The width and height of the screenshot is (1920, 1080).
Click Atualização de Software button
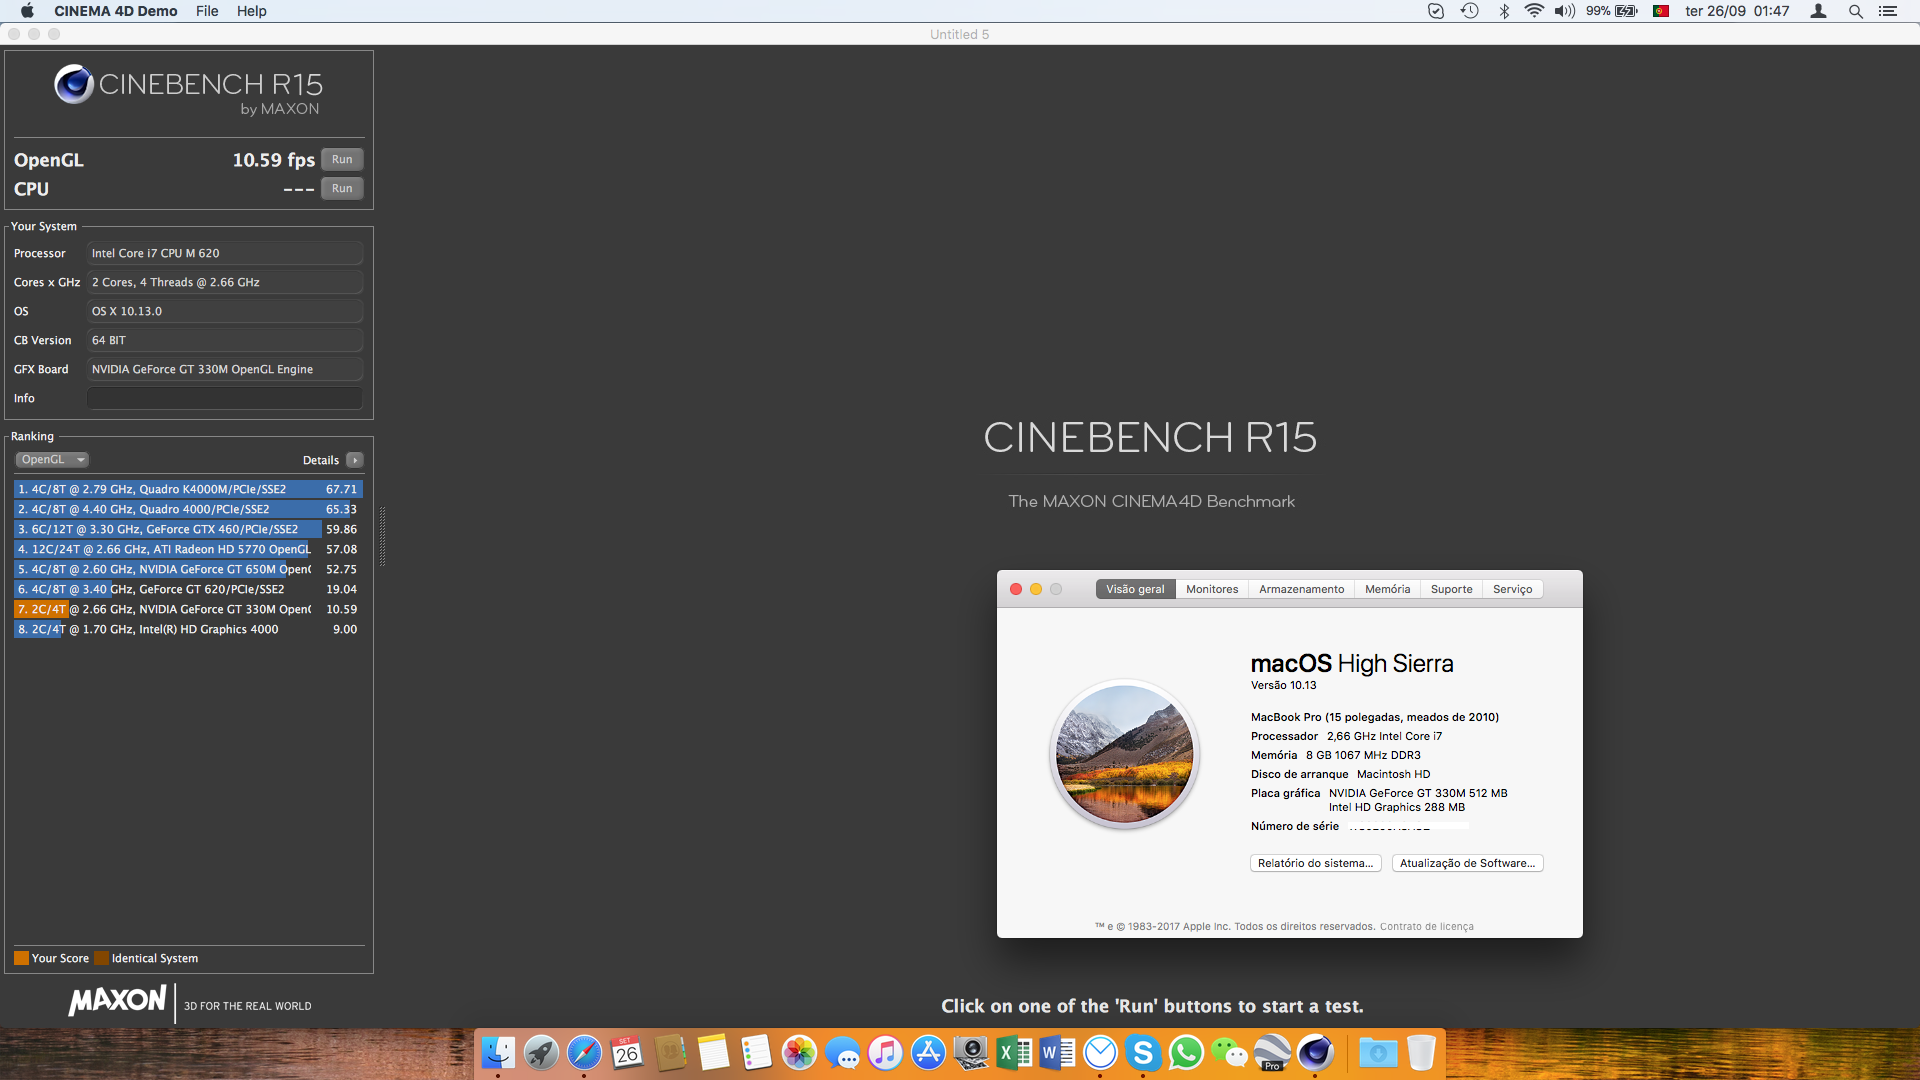pyautogui.click(x=1467, y=863)
